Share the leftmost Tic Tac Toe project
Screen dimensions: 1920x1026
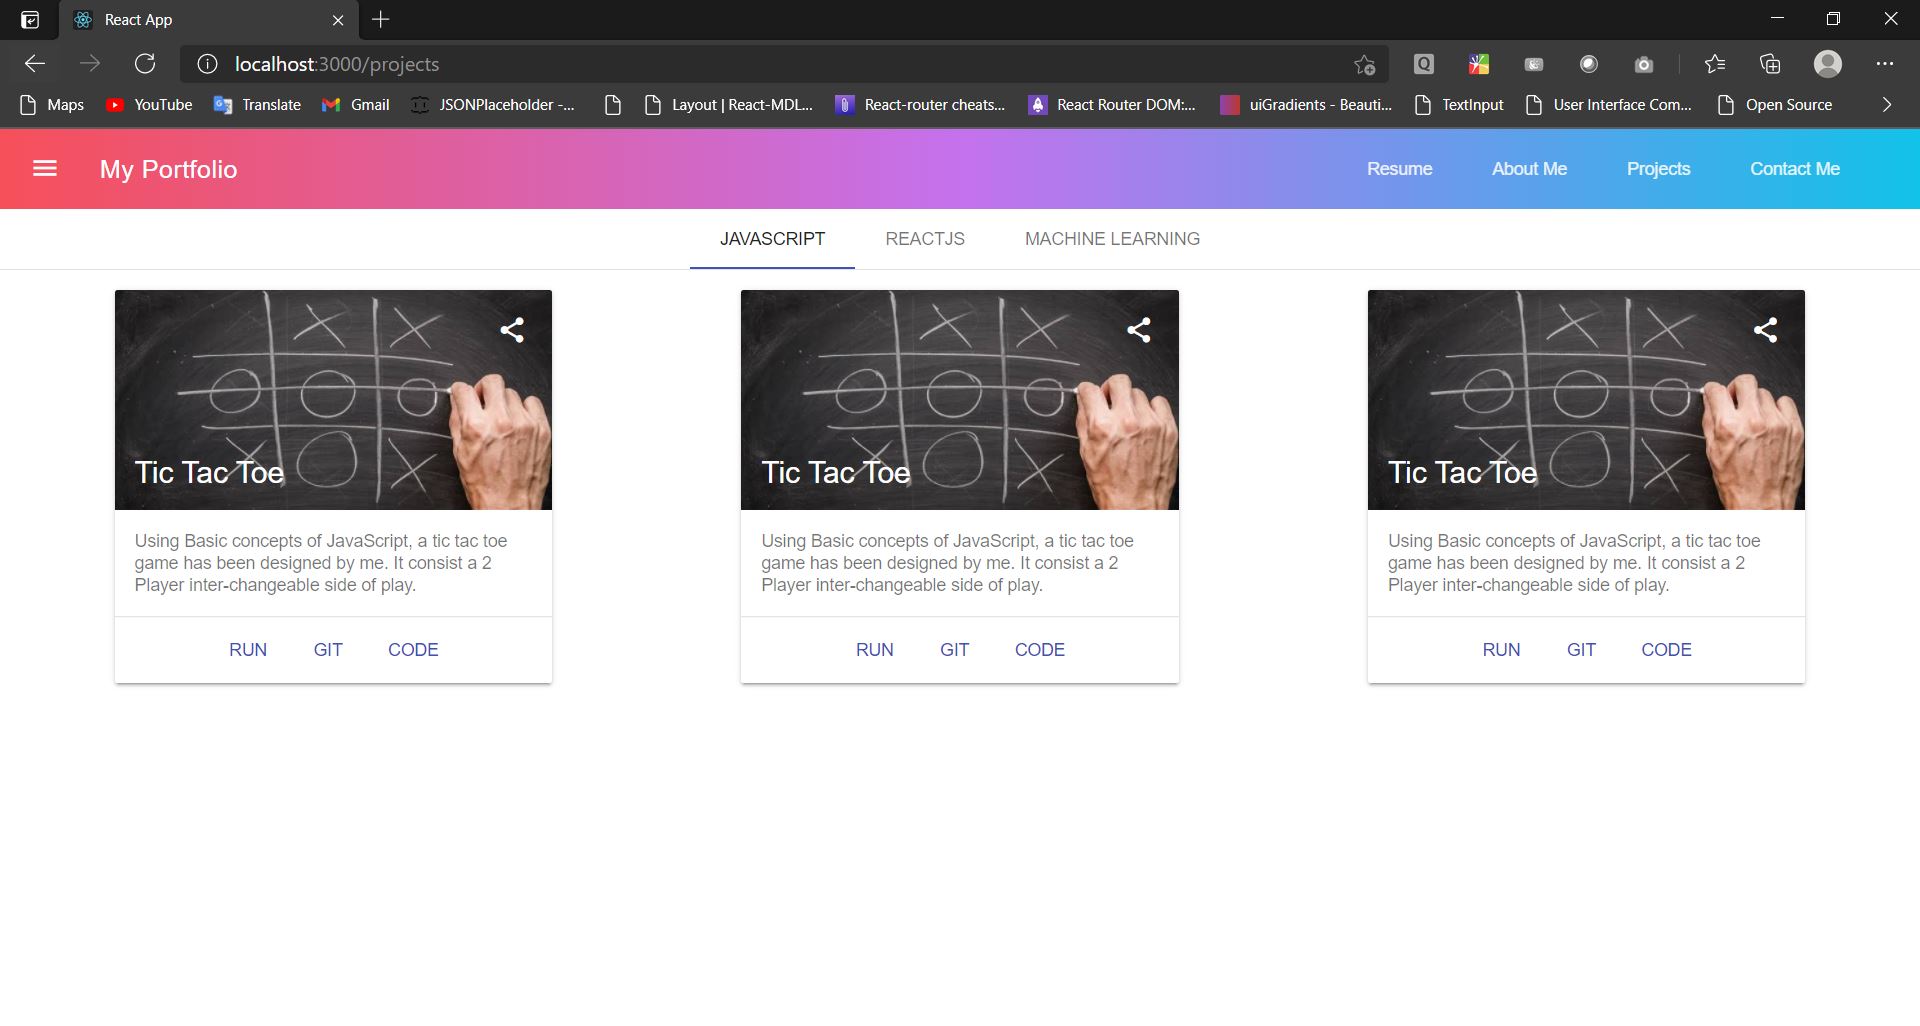[x=512, y=330]
